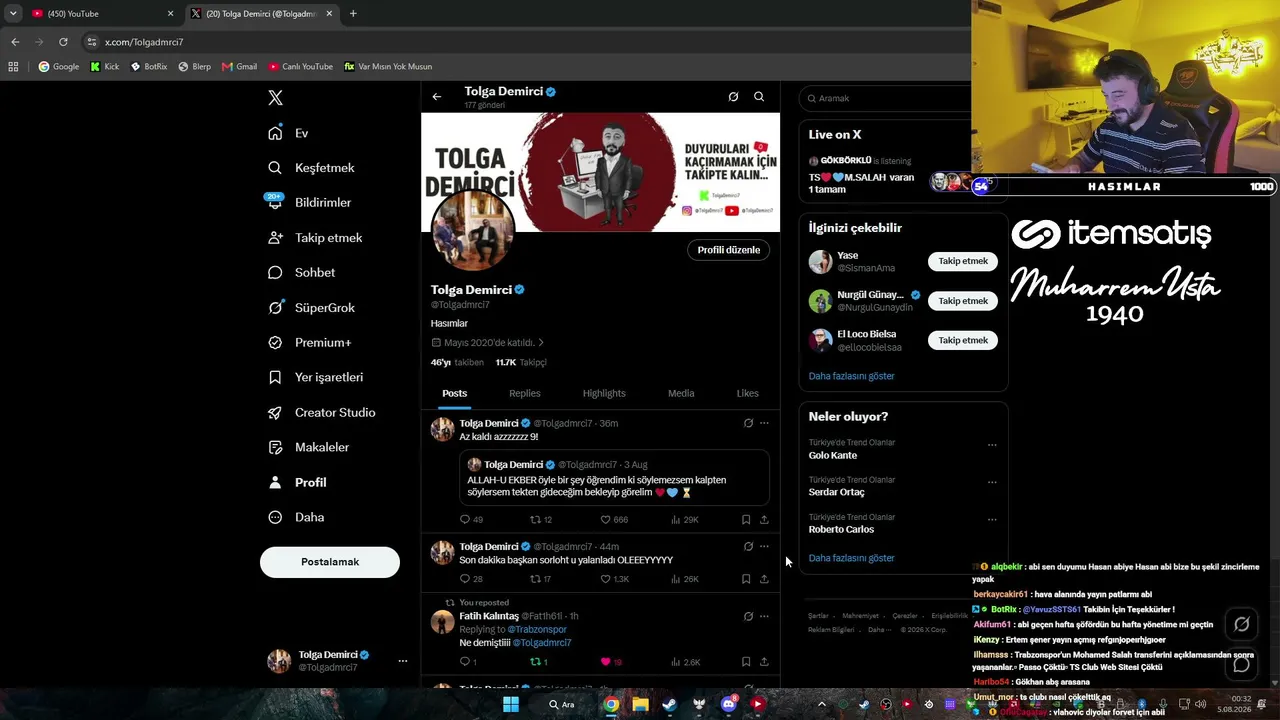Screen dimensions: 1280x720
Task: Open the quoted ALLAH-U EKBER post
Action: 614,476
